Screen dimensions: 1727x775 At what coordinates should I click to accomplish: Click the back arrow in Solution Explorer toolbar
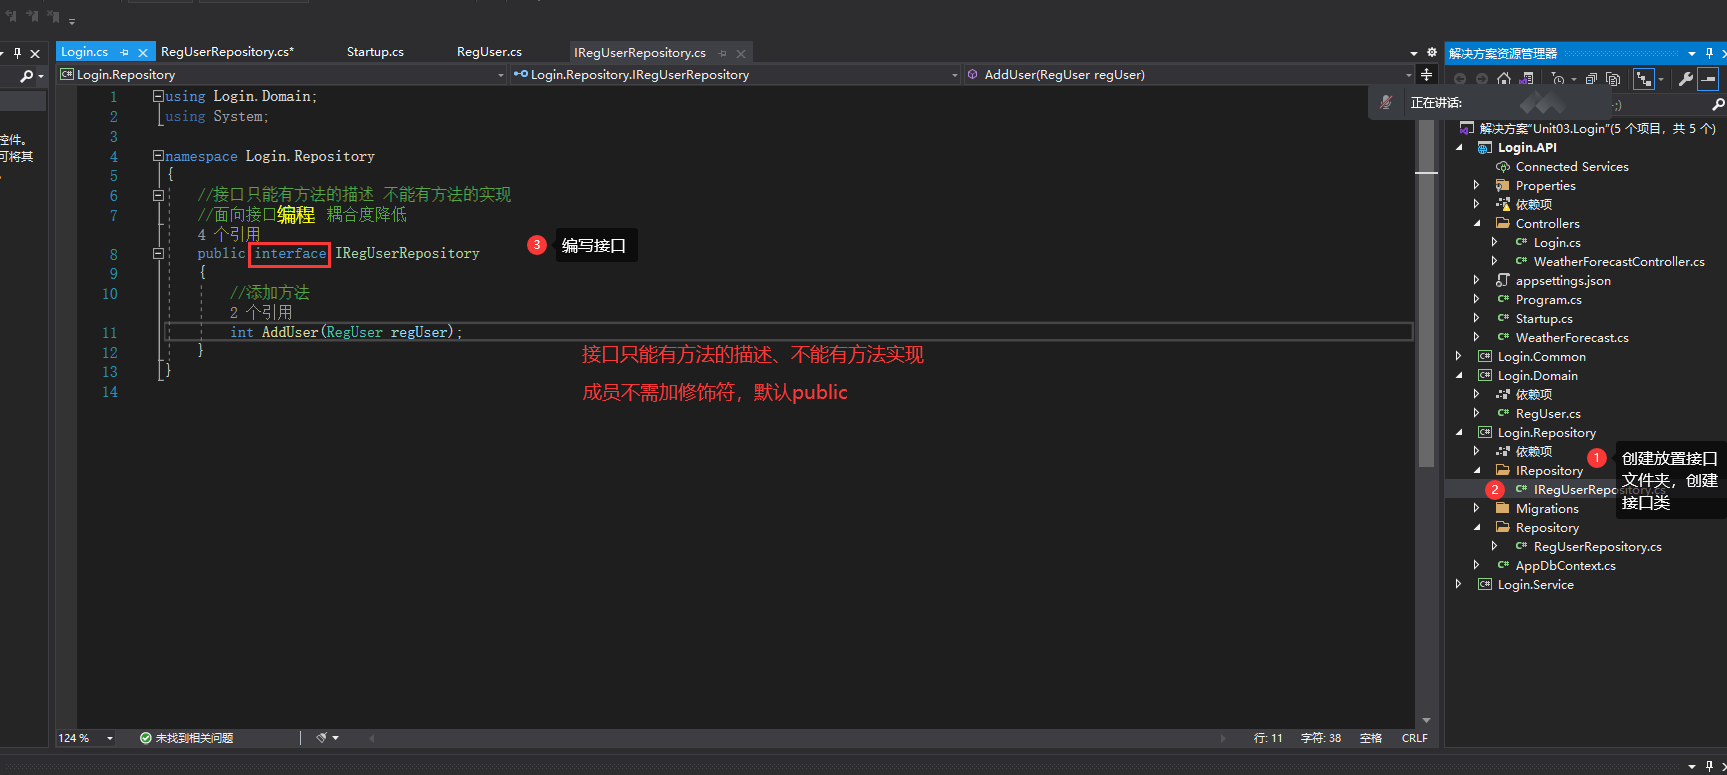point(1460,78)
